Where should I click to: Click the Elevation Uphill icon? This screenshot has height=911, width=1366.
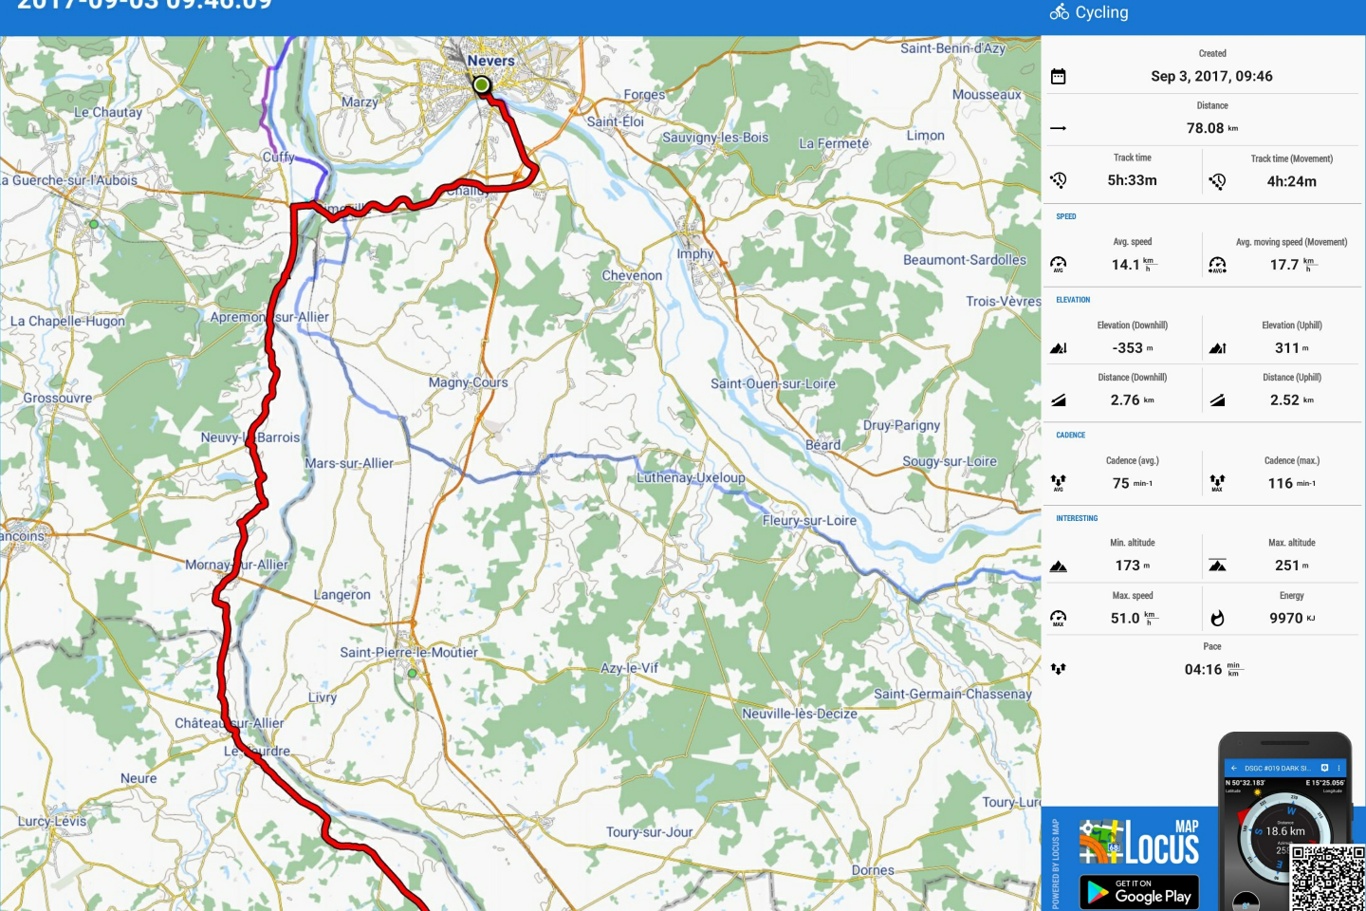1217,348
